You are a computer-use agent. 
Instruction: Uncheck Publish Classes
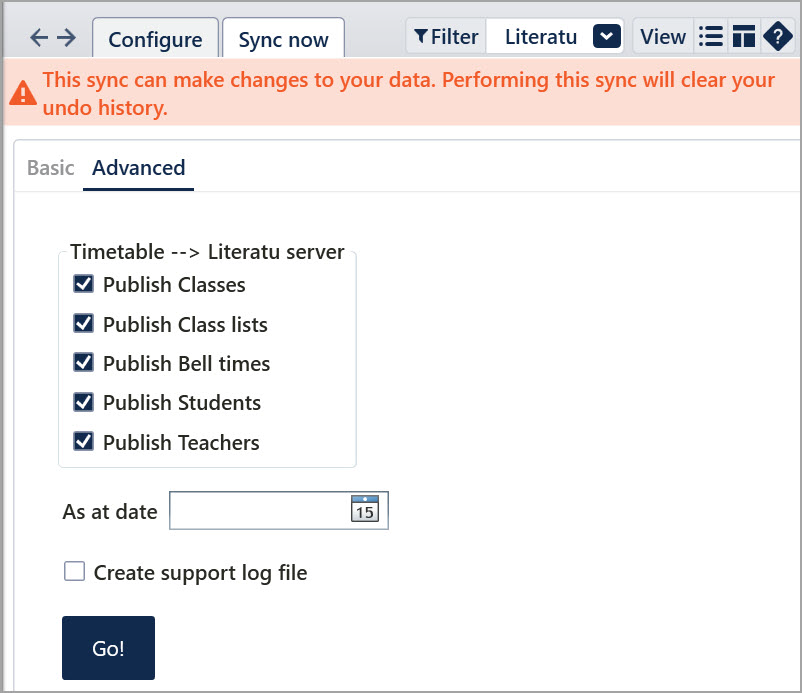(84, 284)
